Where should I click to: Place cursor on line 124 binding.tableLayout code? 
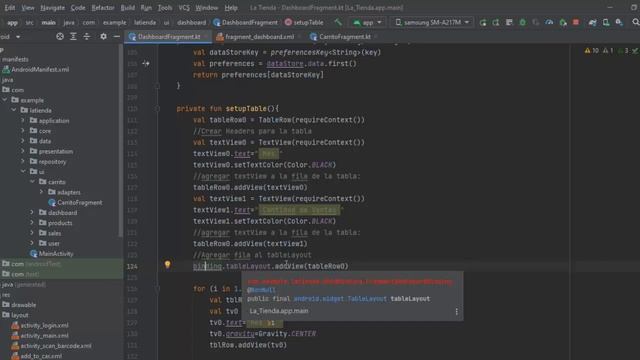click(271, 266)
